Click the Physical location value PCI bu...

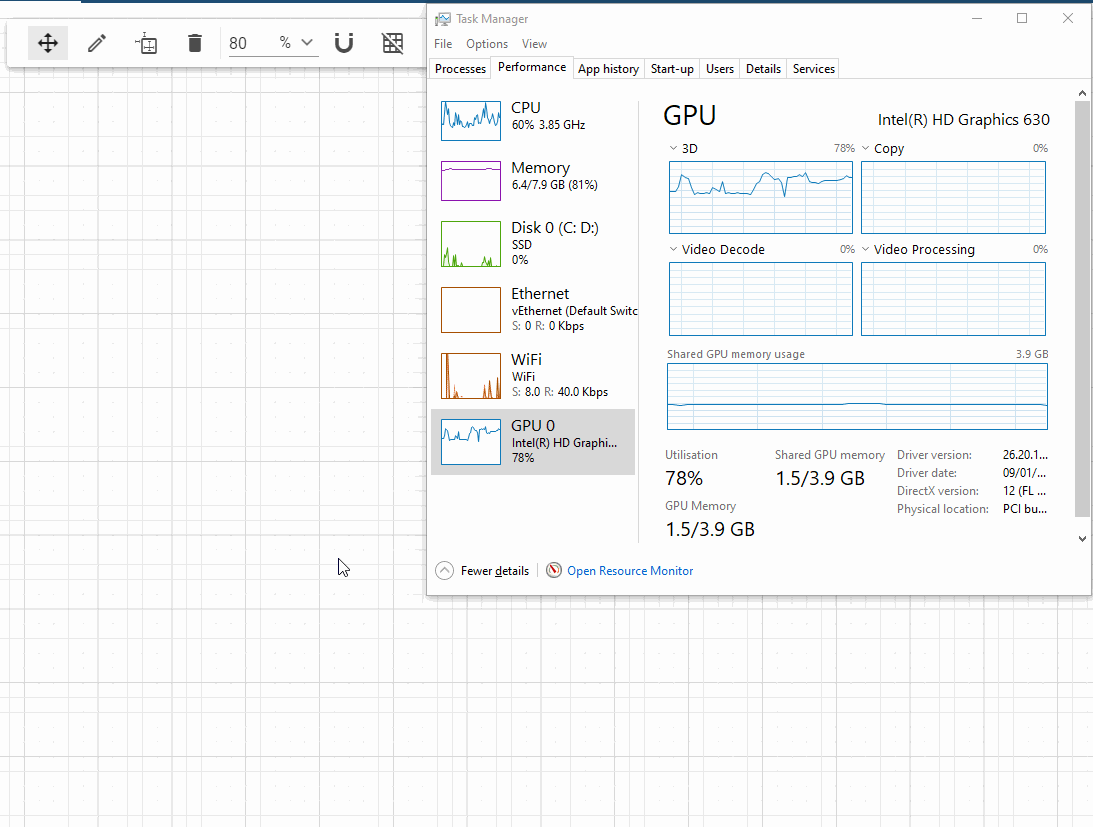(x=1025, y=509)
